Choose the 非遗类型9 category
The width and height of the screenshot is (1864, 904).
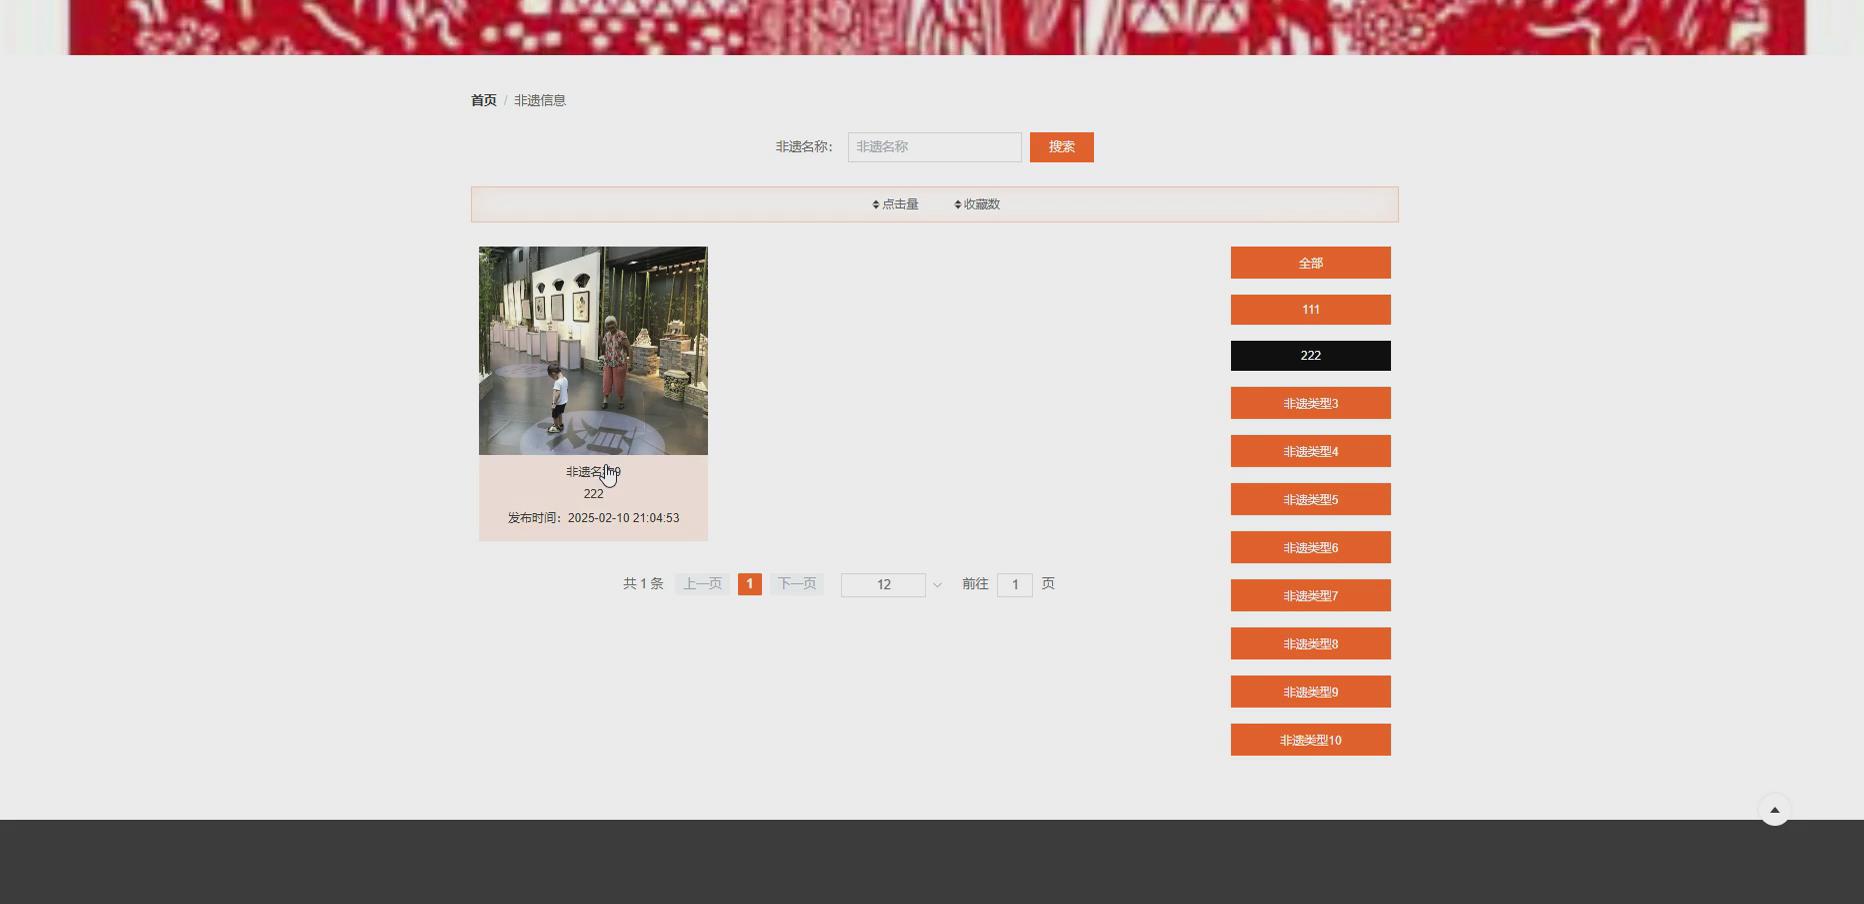click(1311, 691)
